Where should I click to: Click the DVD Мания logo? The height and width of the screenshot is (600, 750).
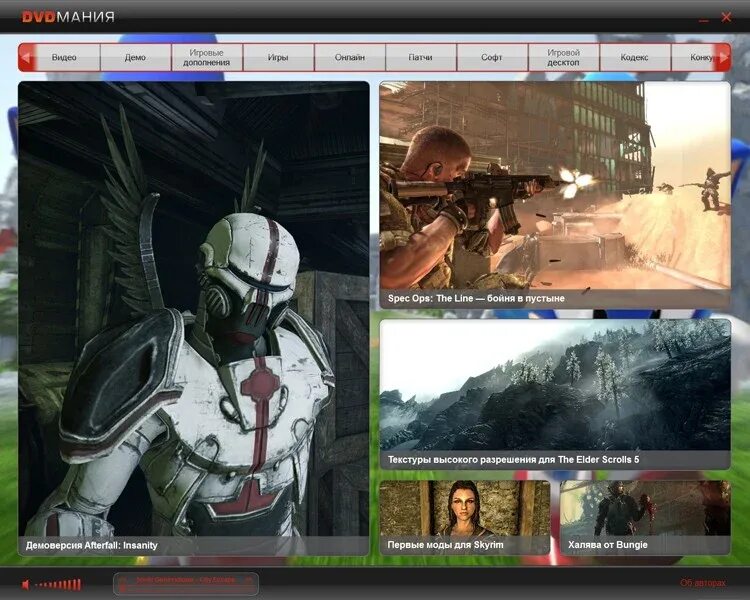point(68,17)
